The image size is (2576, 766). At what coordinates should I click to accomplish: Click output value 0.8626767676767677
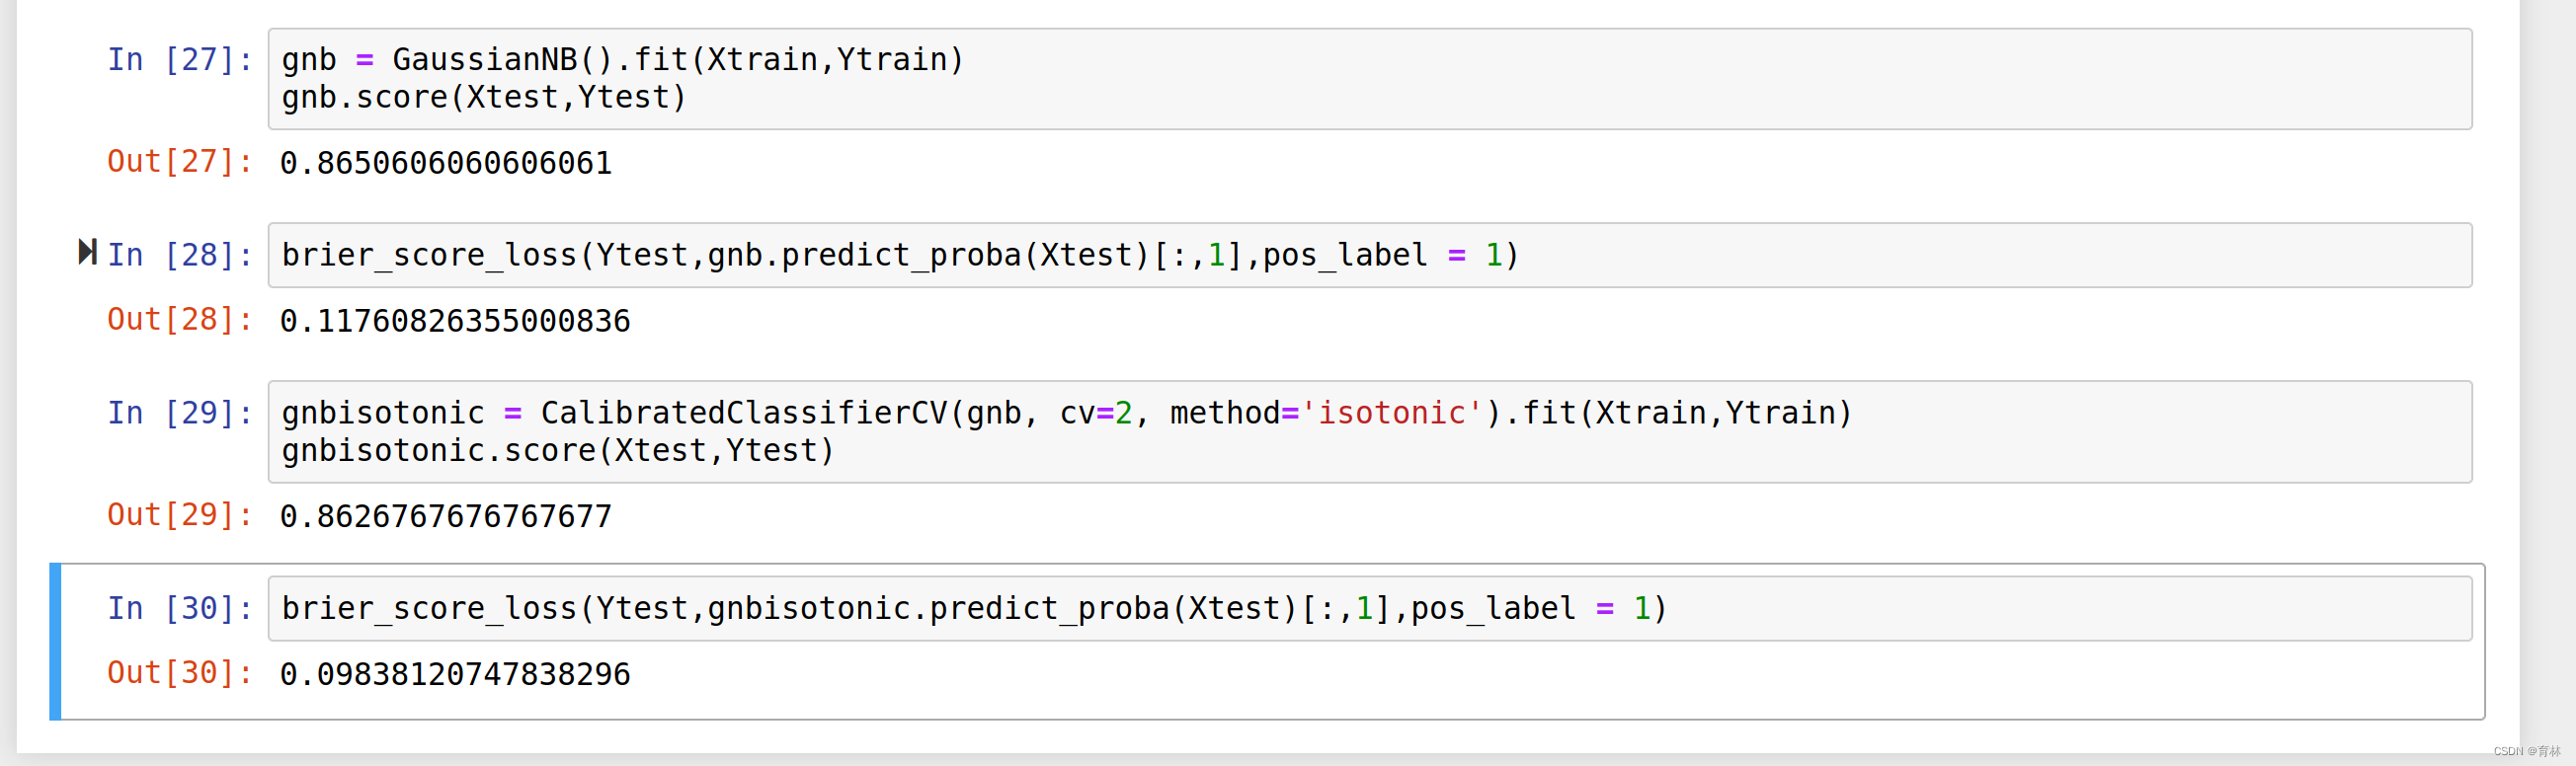point(445,517)
